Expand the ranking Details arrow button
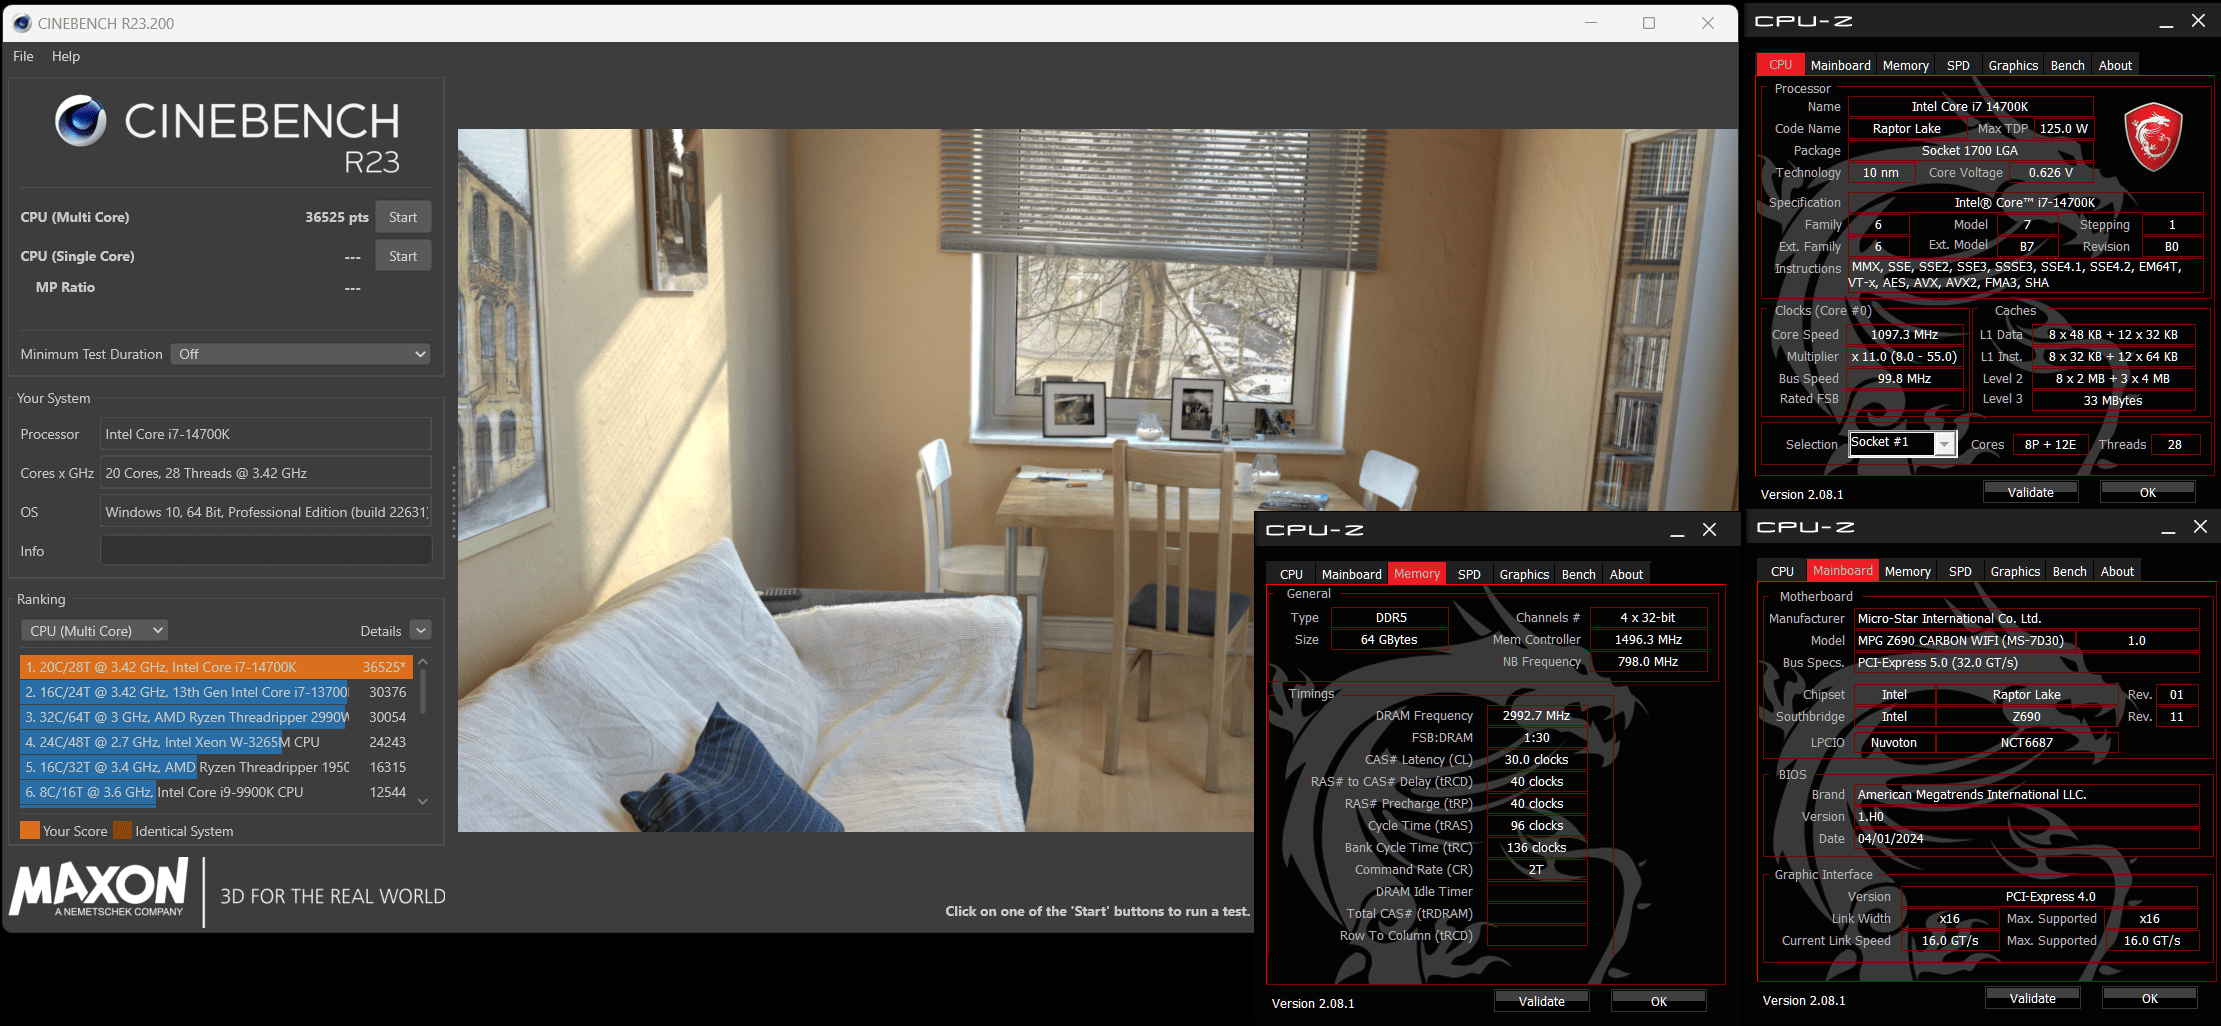Screen dimensions: 2221x1026 coord(421,631)
